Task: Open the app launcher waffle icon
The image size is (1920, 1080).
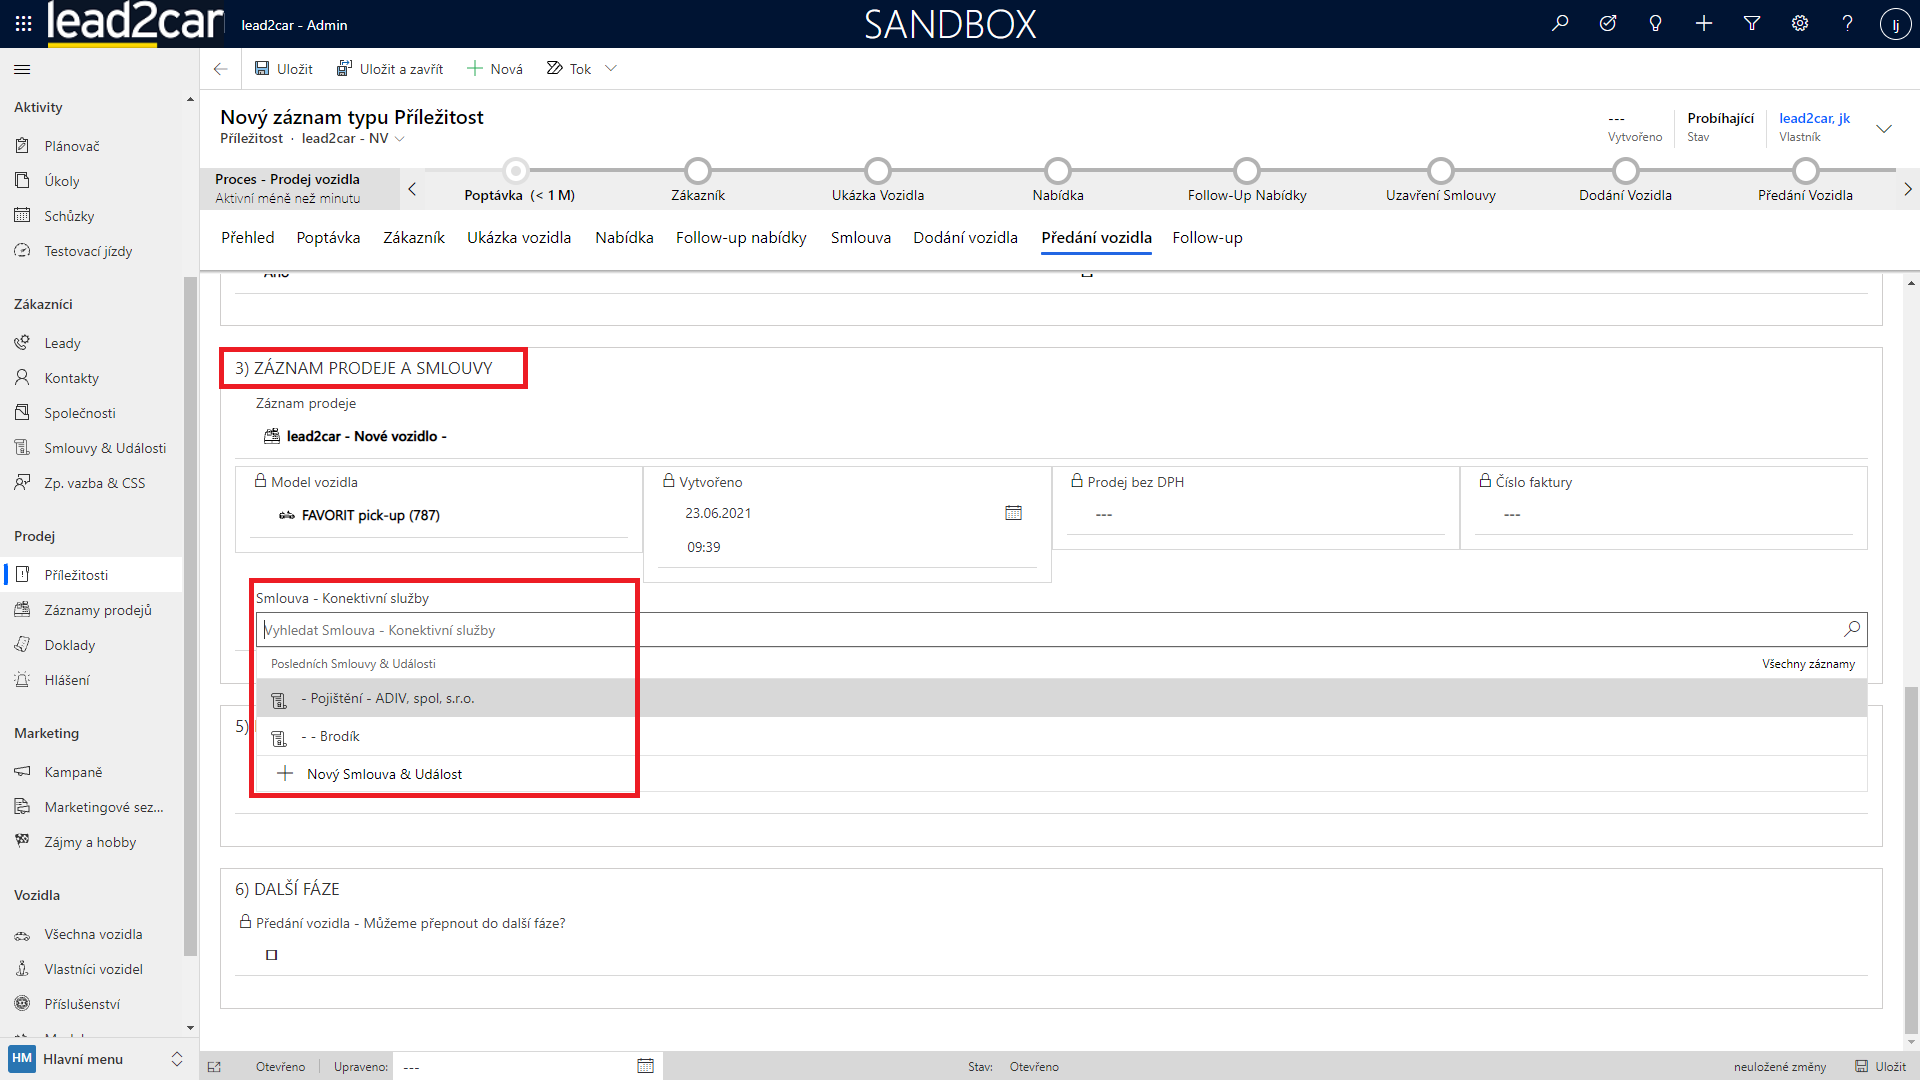Action: [24, 24]
